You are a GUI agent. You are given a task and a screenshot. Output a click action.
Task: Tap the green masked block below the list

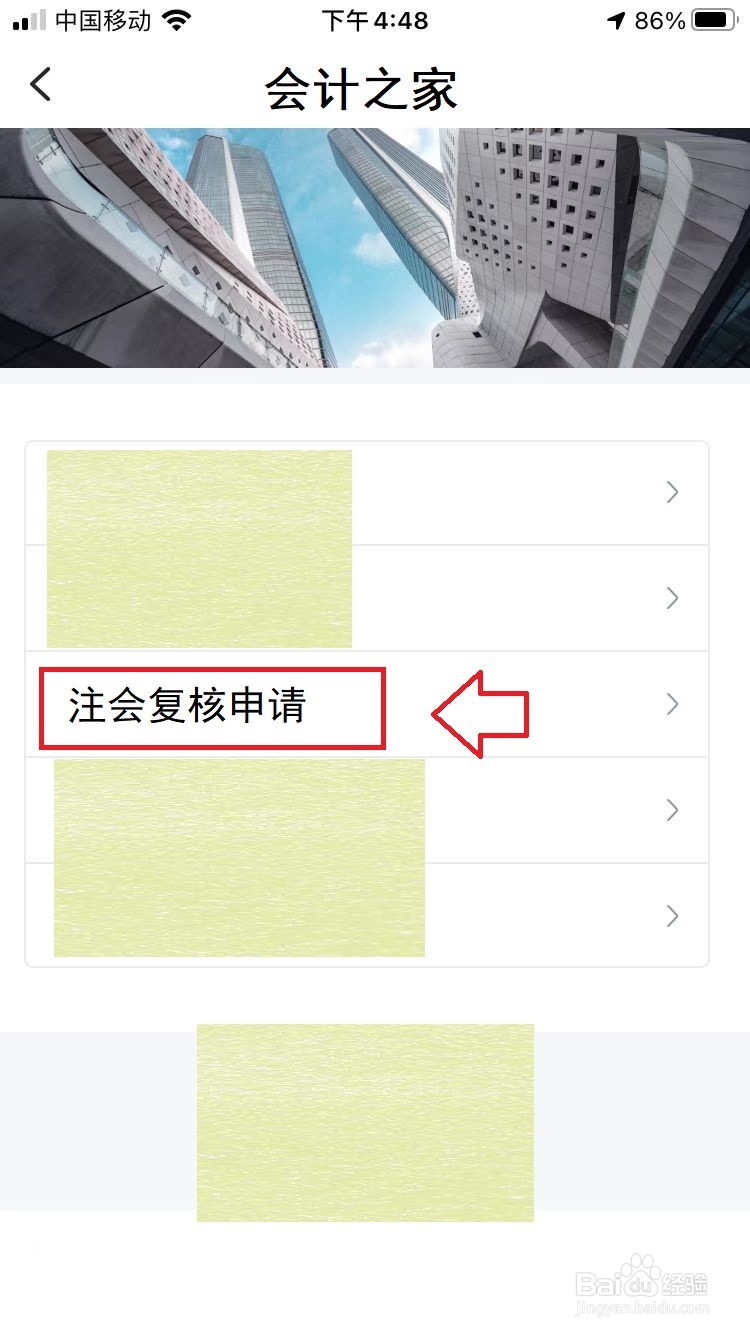365,1122
